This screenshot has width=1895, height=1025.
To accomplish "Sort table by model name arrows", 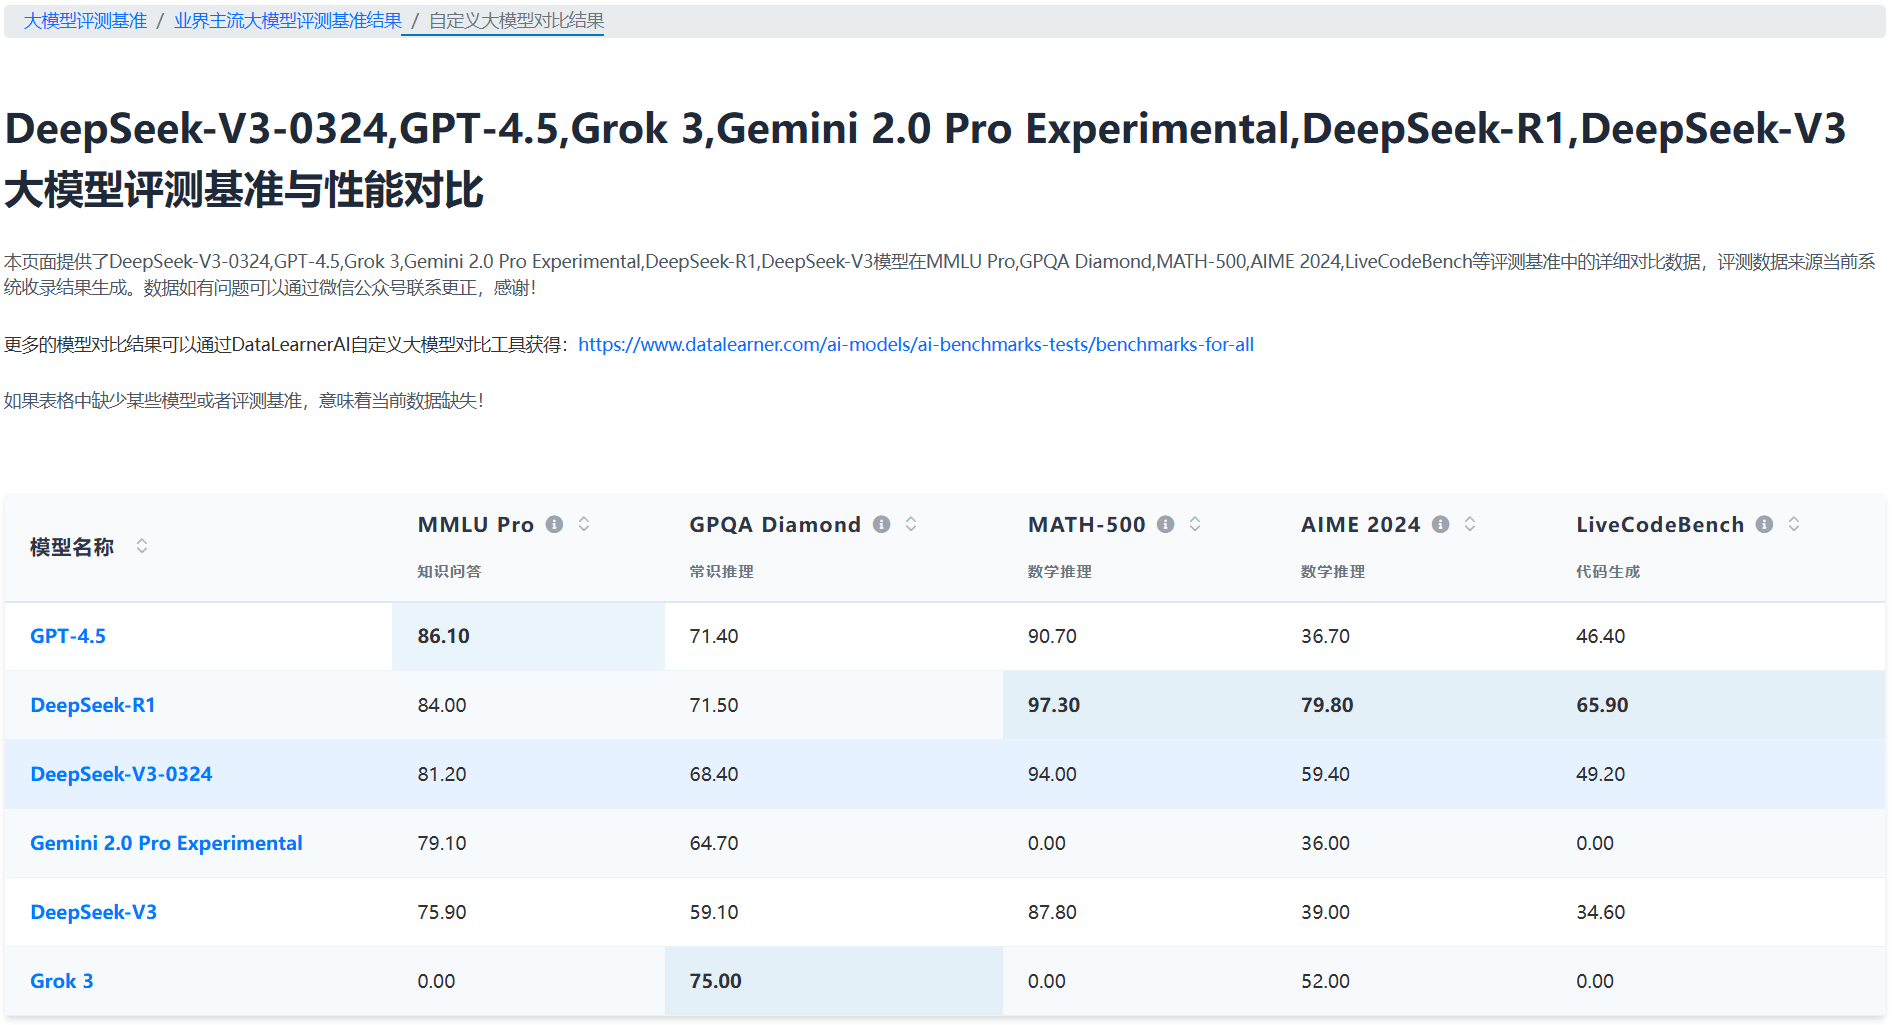I will pos(142,546).
